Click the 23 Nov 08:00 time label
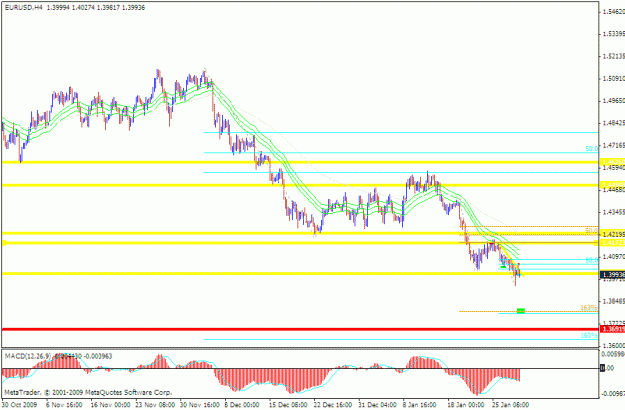This screenshot has width=625, height=410. click(x=155, y=404)
